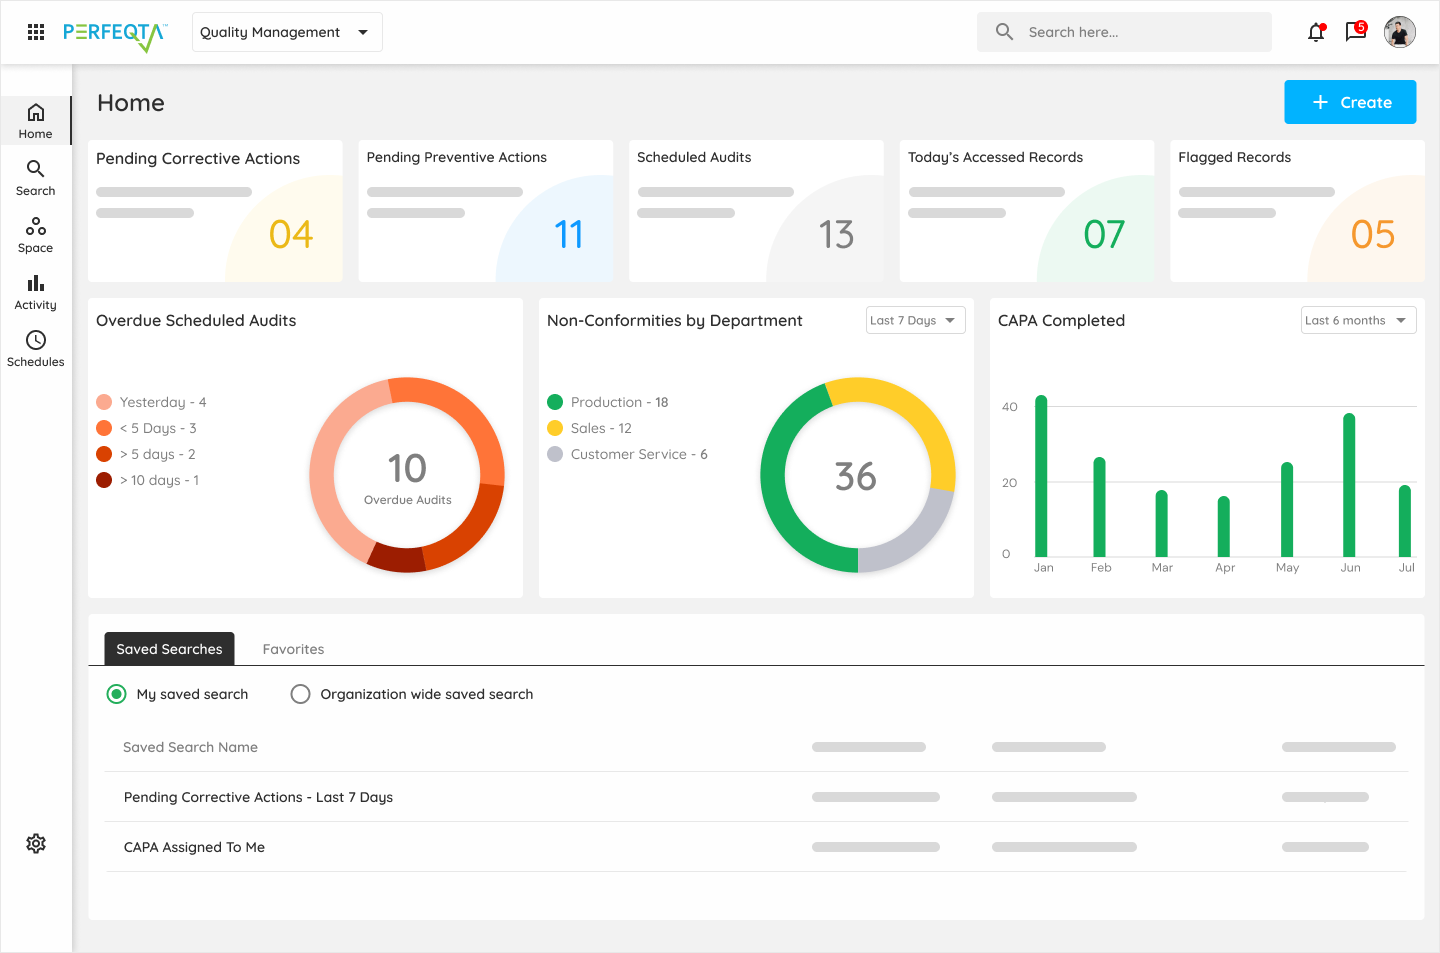Open Activity from the sidebar
Image resolution: width=1440 pixels, height=953 pixels.
(x=36, y=292)
